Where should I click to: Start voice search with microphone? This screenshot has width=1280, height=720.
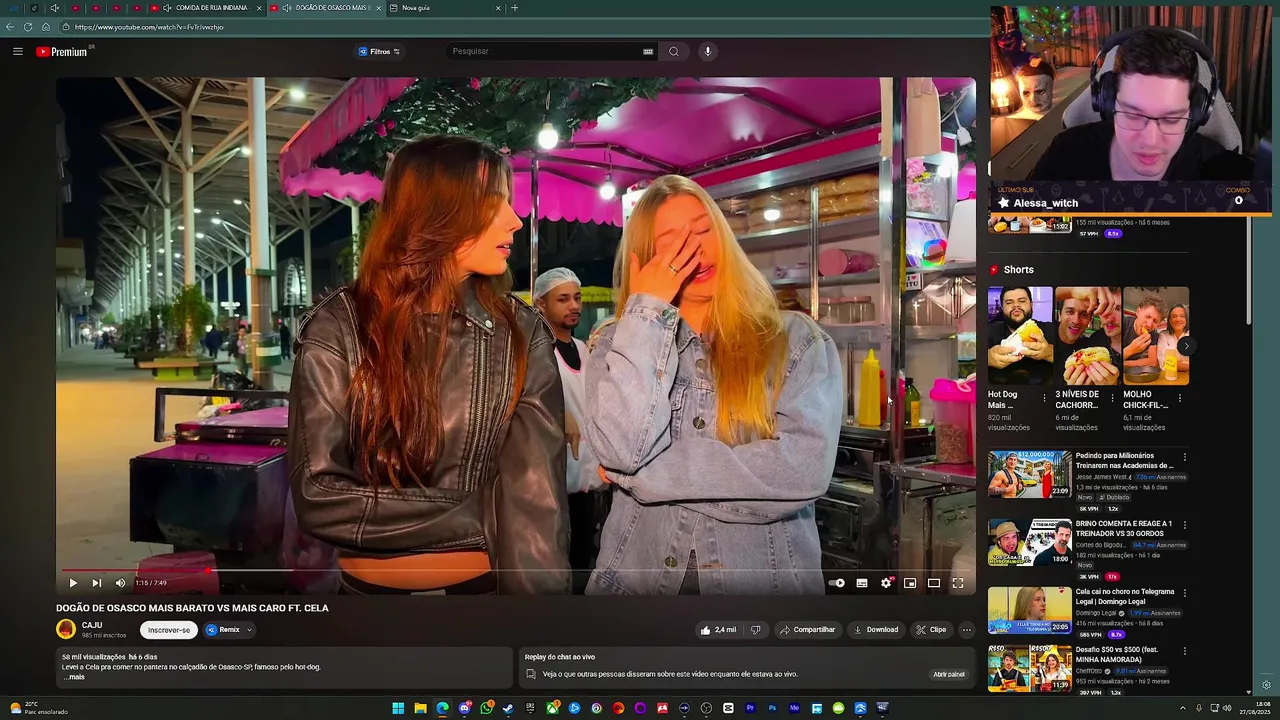tap(707, 51)
